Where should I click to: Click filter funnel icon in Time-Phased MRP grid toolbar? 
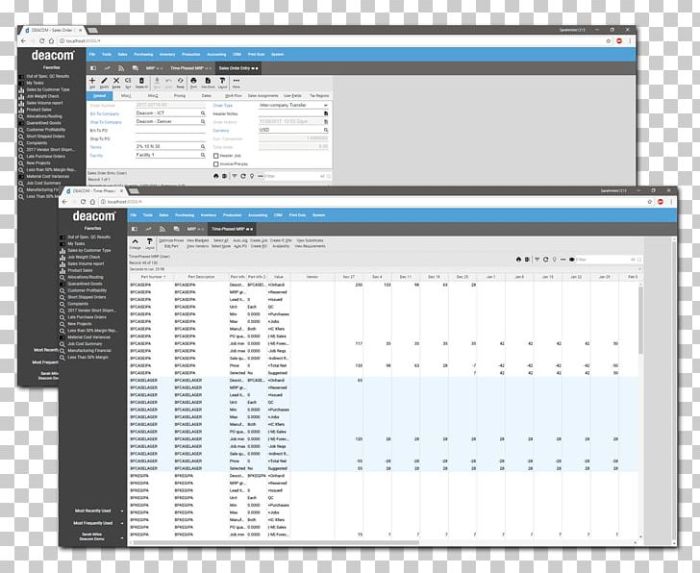coord(537,259)
